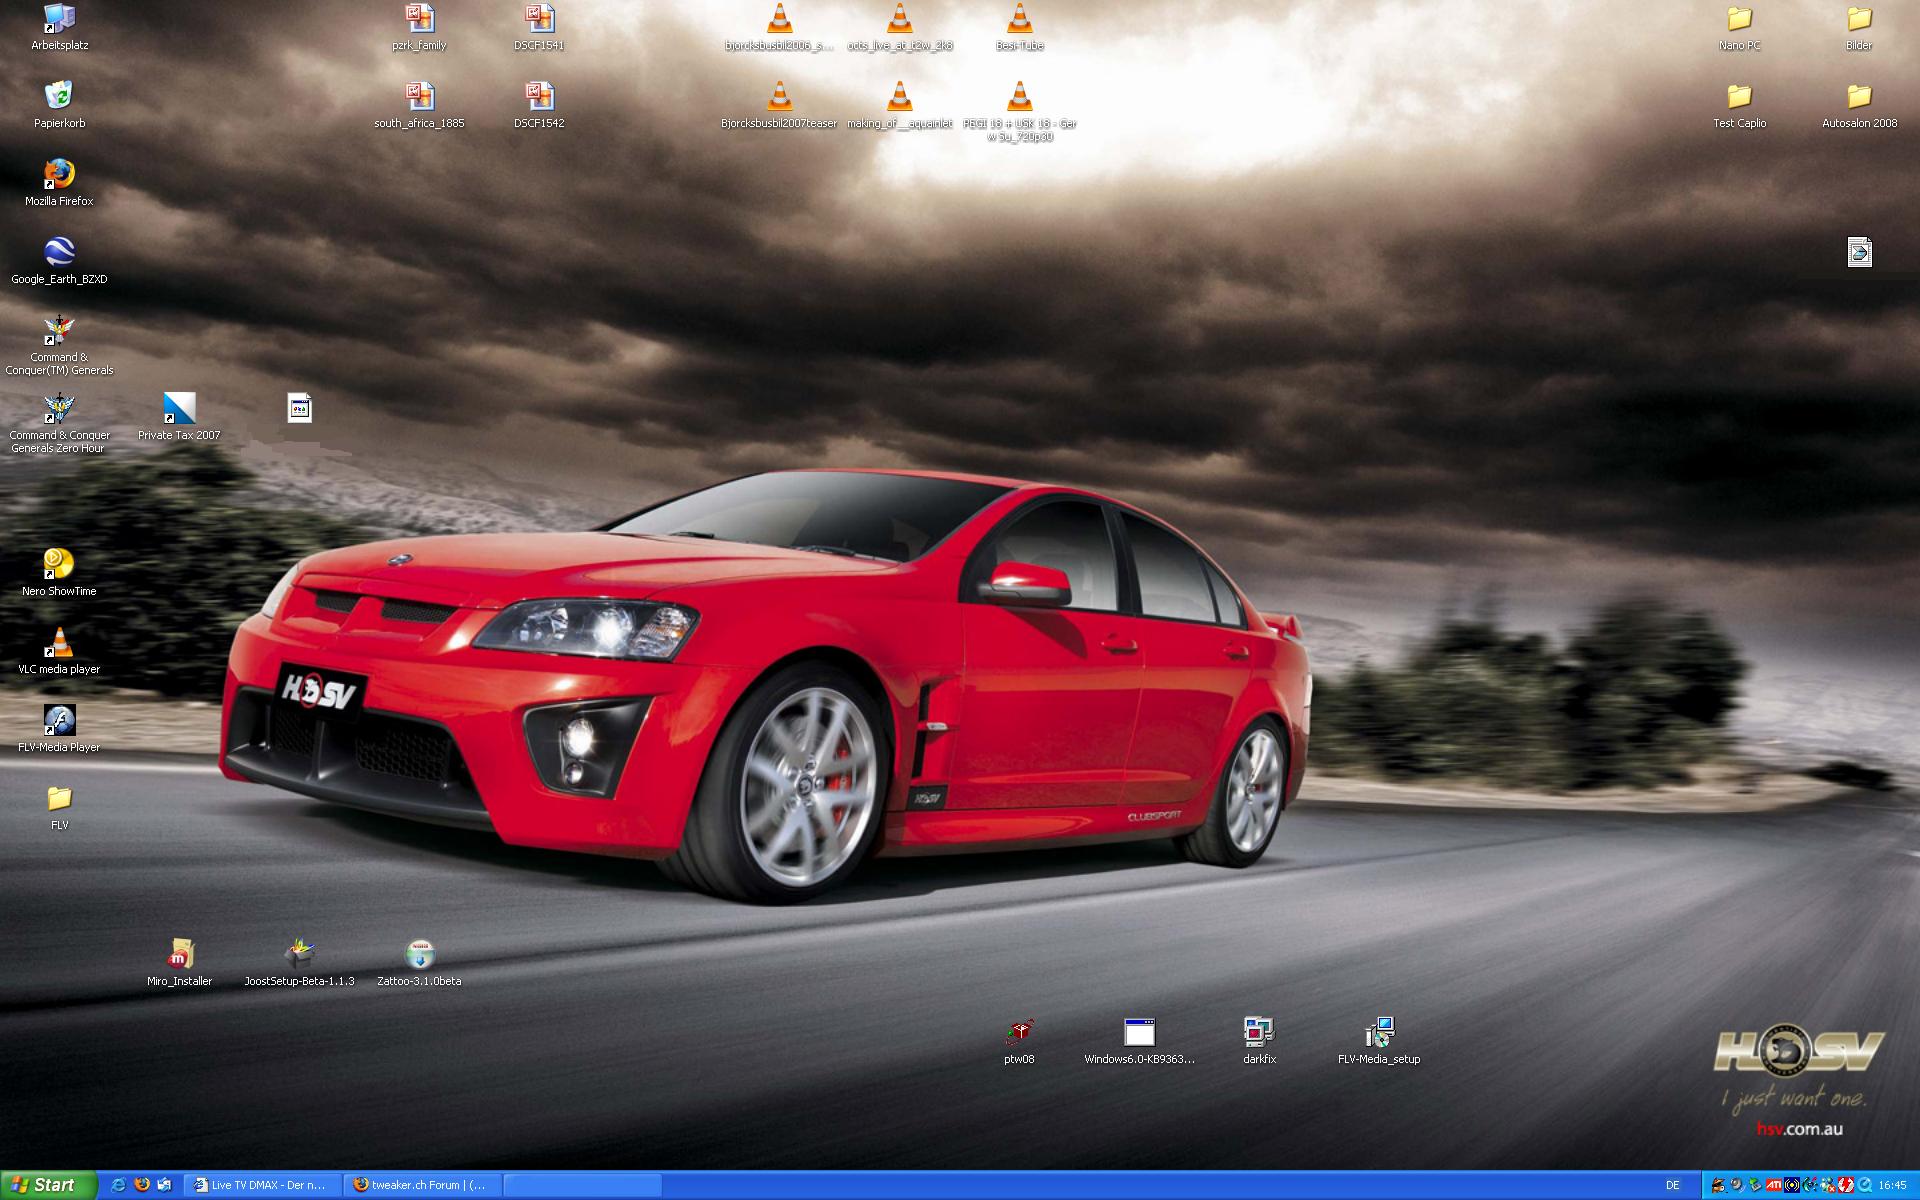Launch Google_Earth_BZXD from the desktop
The image size is (1920, 1200).
60,252
